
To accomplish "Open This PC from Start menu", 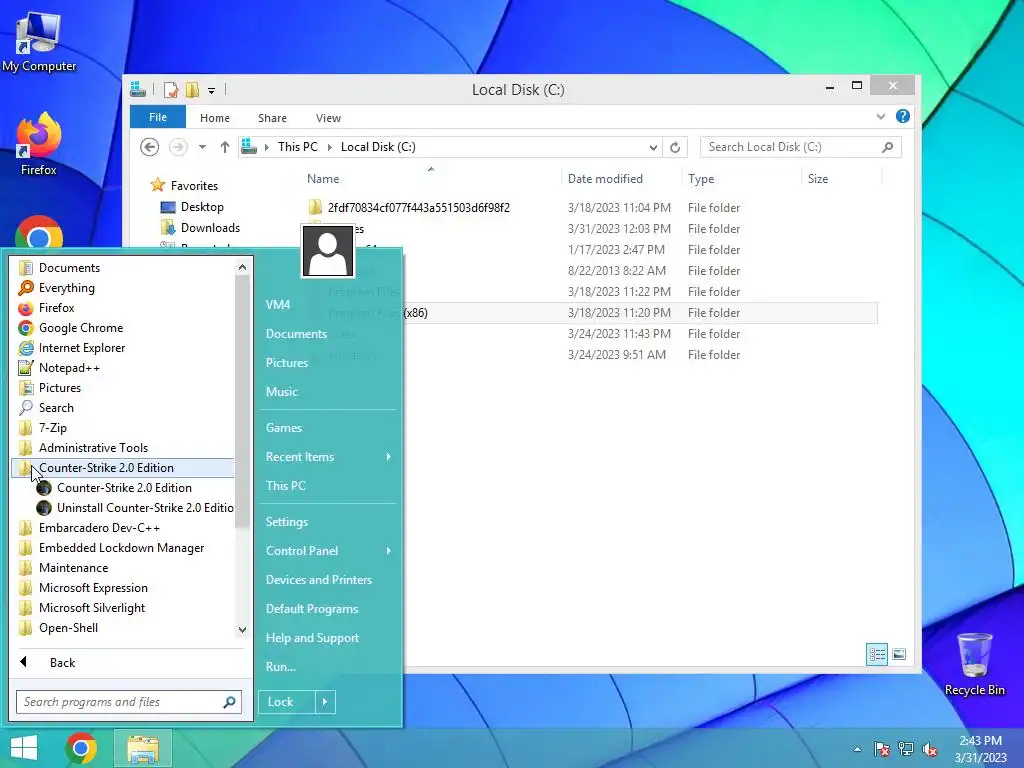I will 328,486.
